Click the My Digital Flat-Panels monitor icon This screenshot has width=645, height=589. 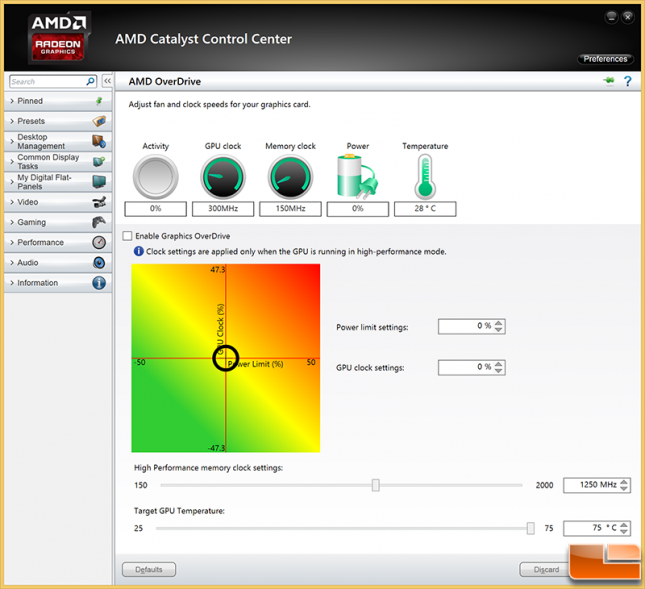coord(99,181)
